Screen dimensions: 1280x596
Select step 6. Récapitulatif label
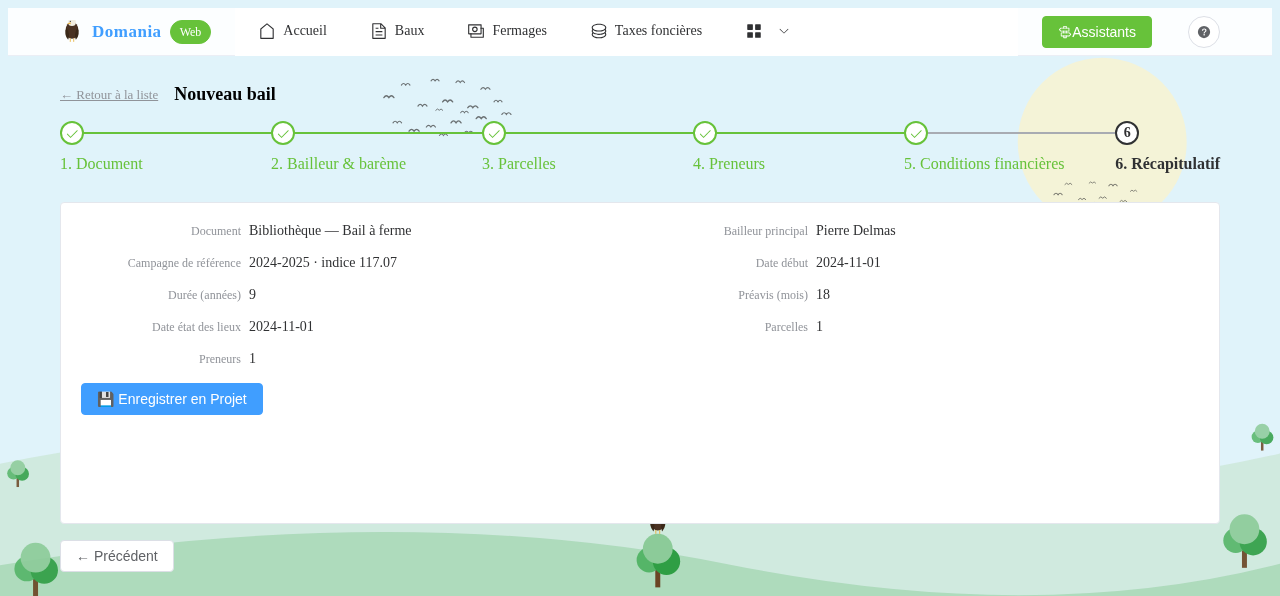(x=1167, y=164)
